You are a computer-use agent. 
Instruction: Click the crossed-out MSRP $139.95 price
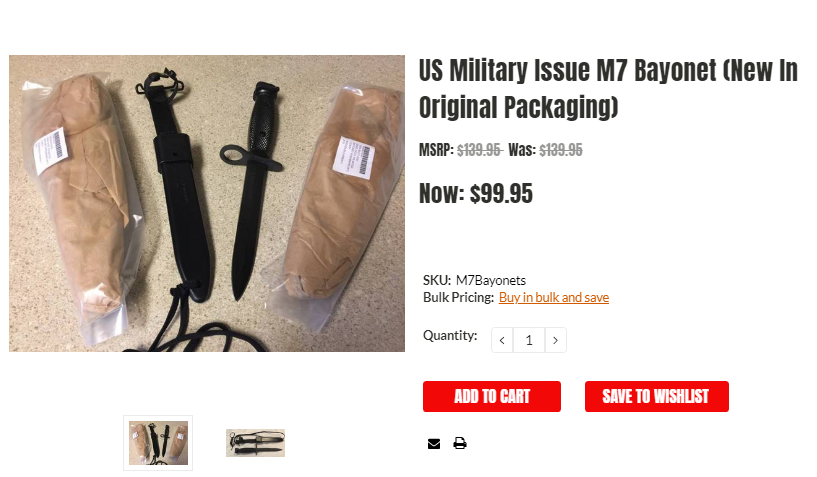(x=479, y=150)
